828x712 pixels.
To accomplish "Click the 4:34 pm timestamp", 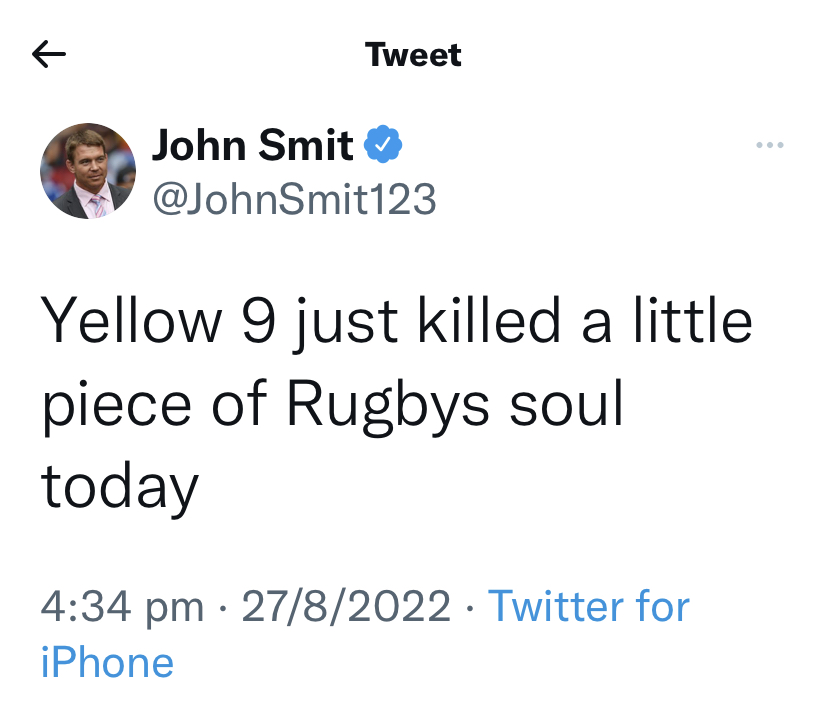I will pyautogui.click(x=123, y=606).
